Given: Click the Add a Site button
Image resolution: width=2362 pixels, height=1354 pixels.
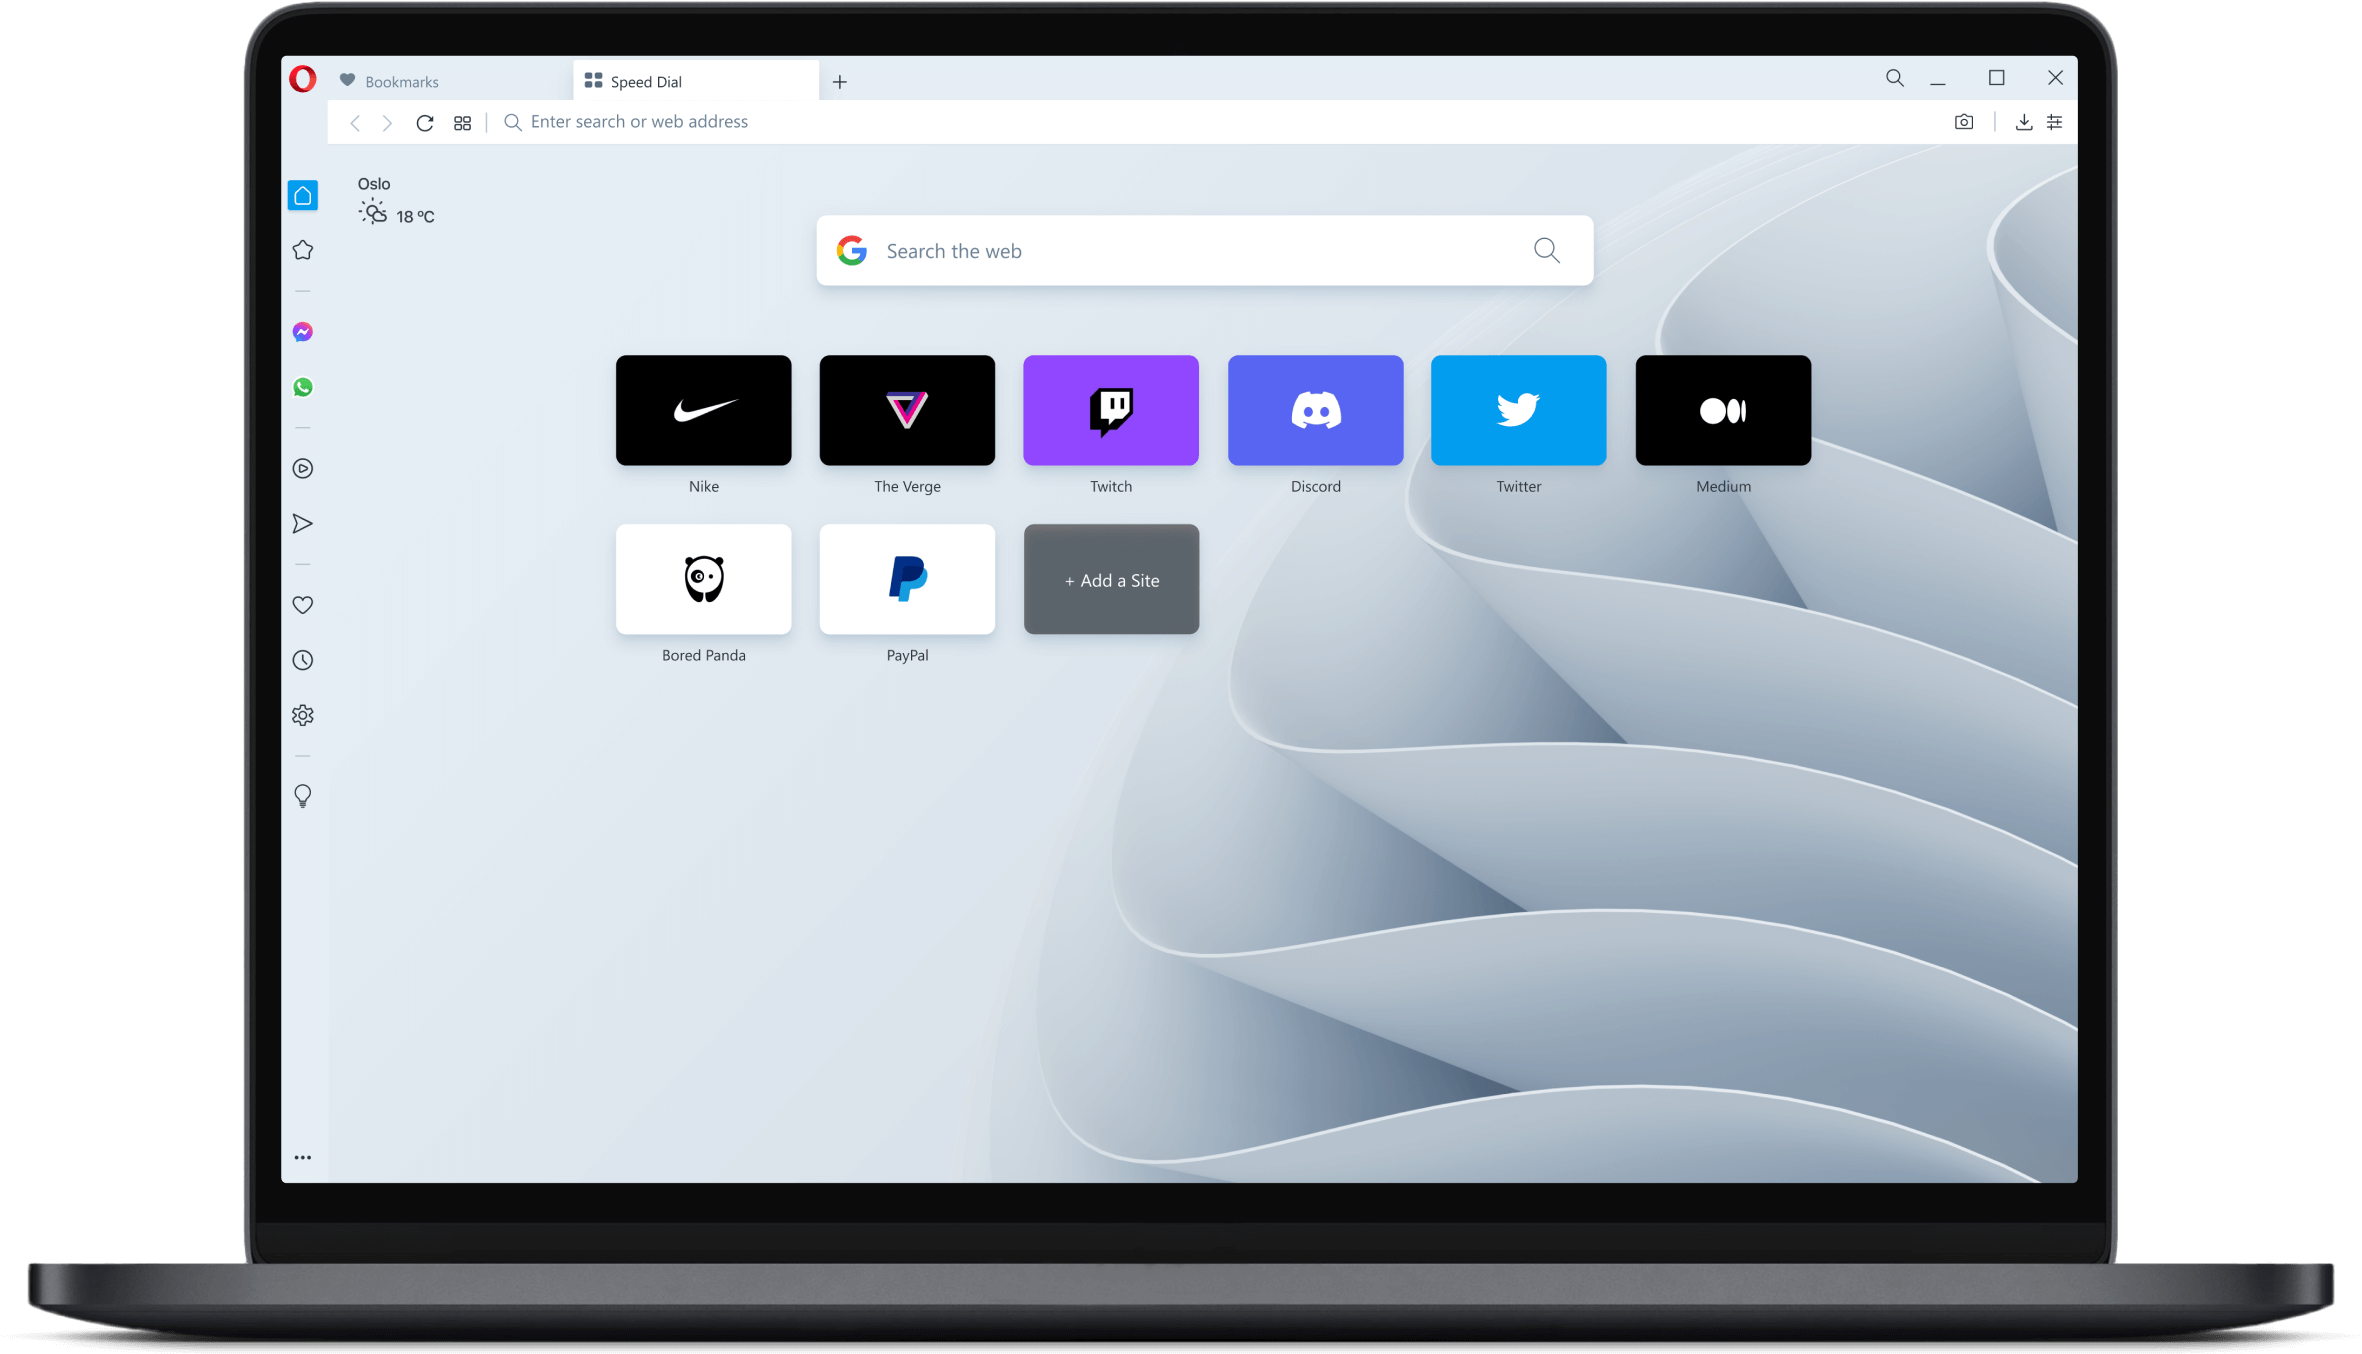Looking at the screenshot, I should click(x=1111, y=579).
